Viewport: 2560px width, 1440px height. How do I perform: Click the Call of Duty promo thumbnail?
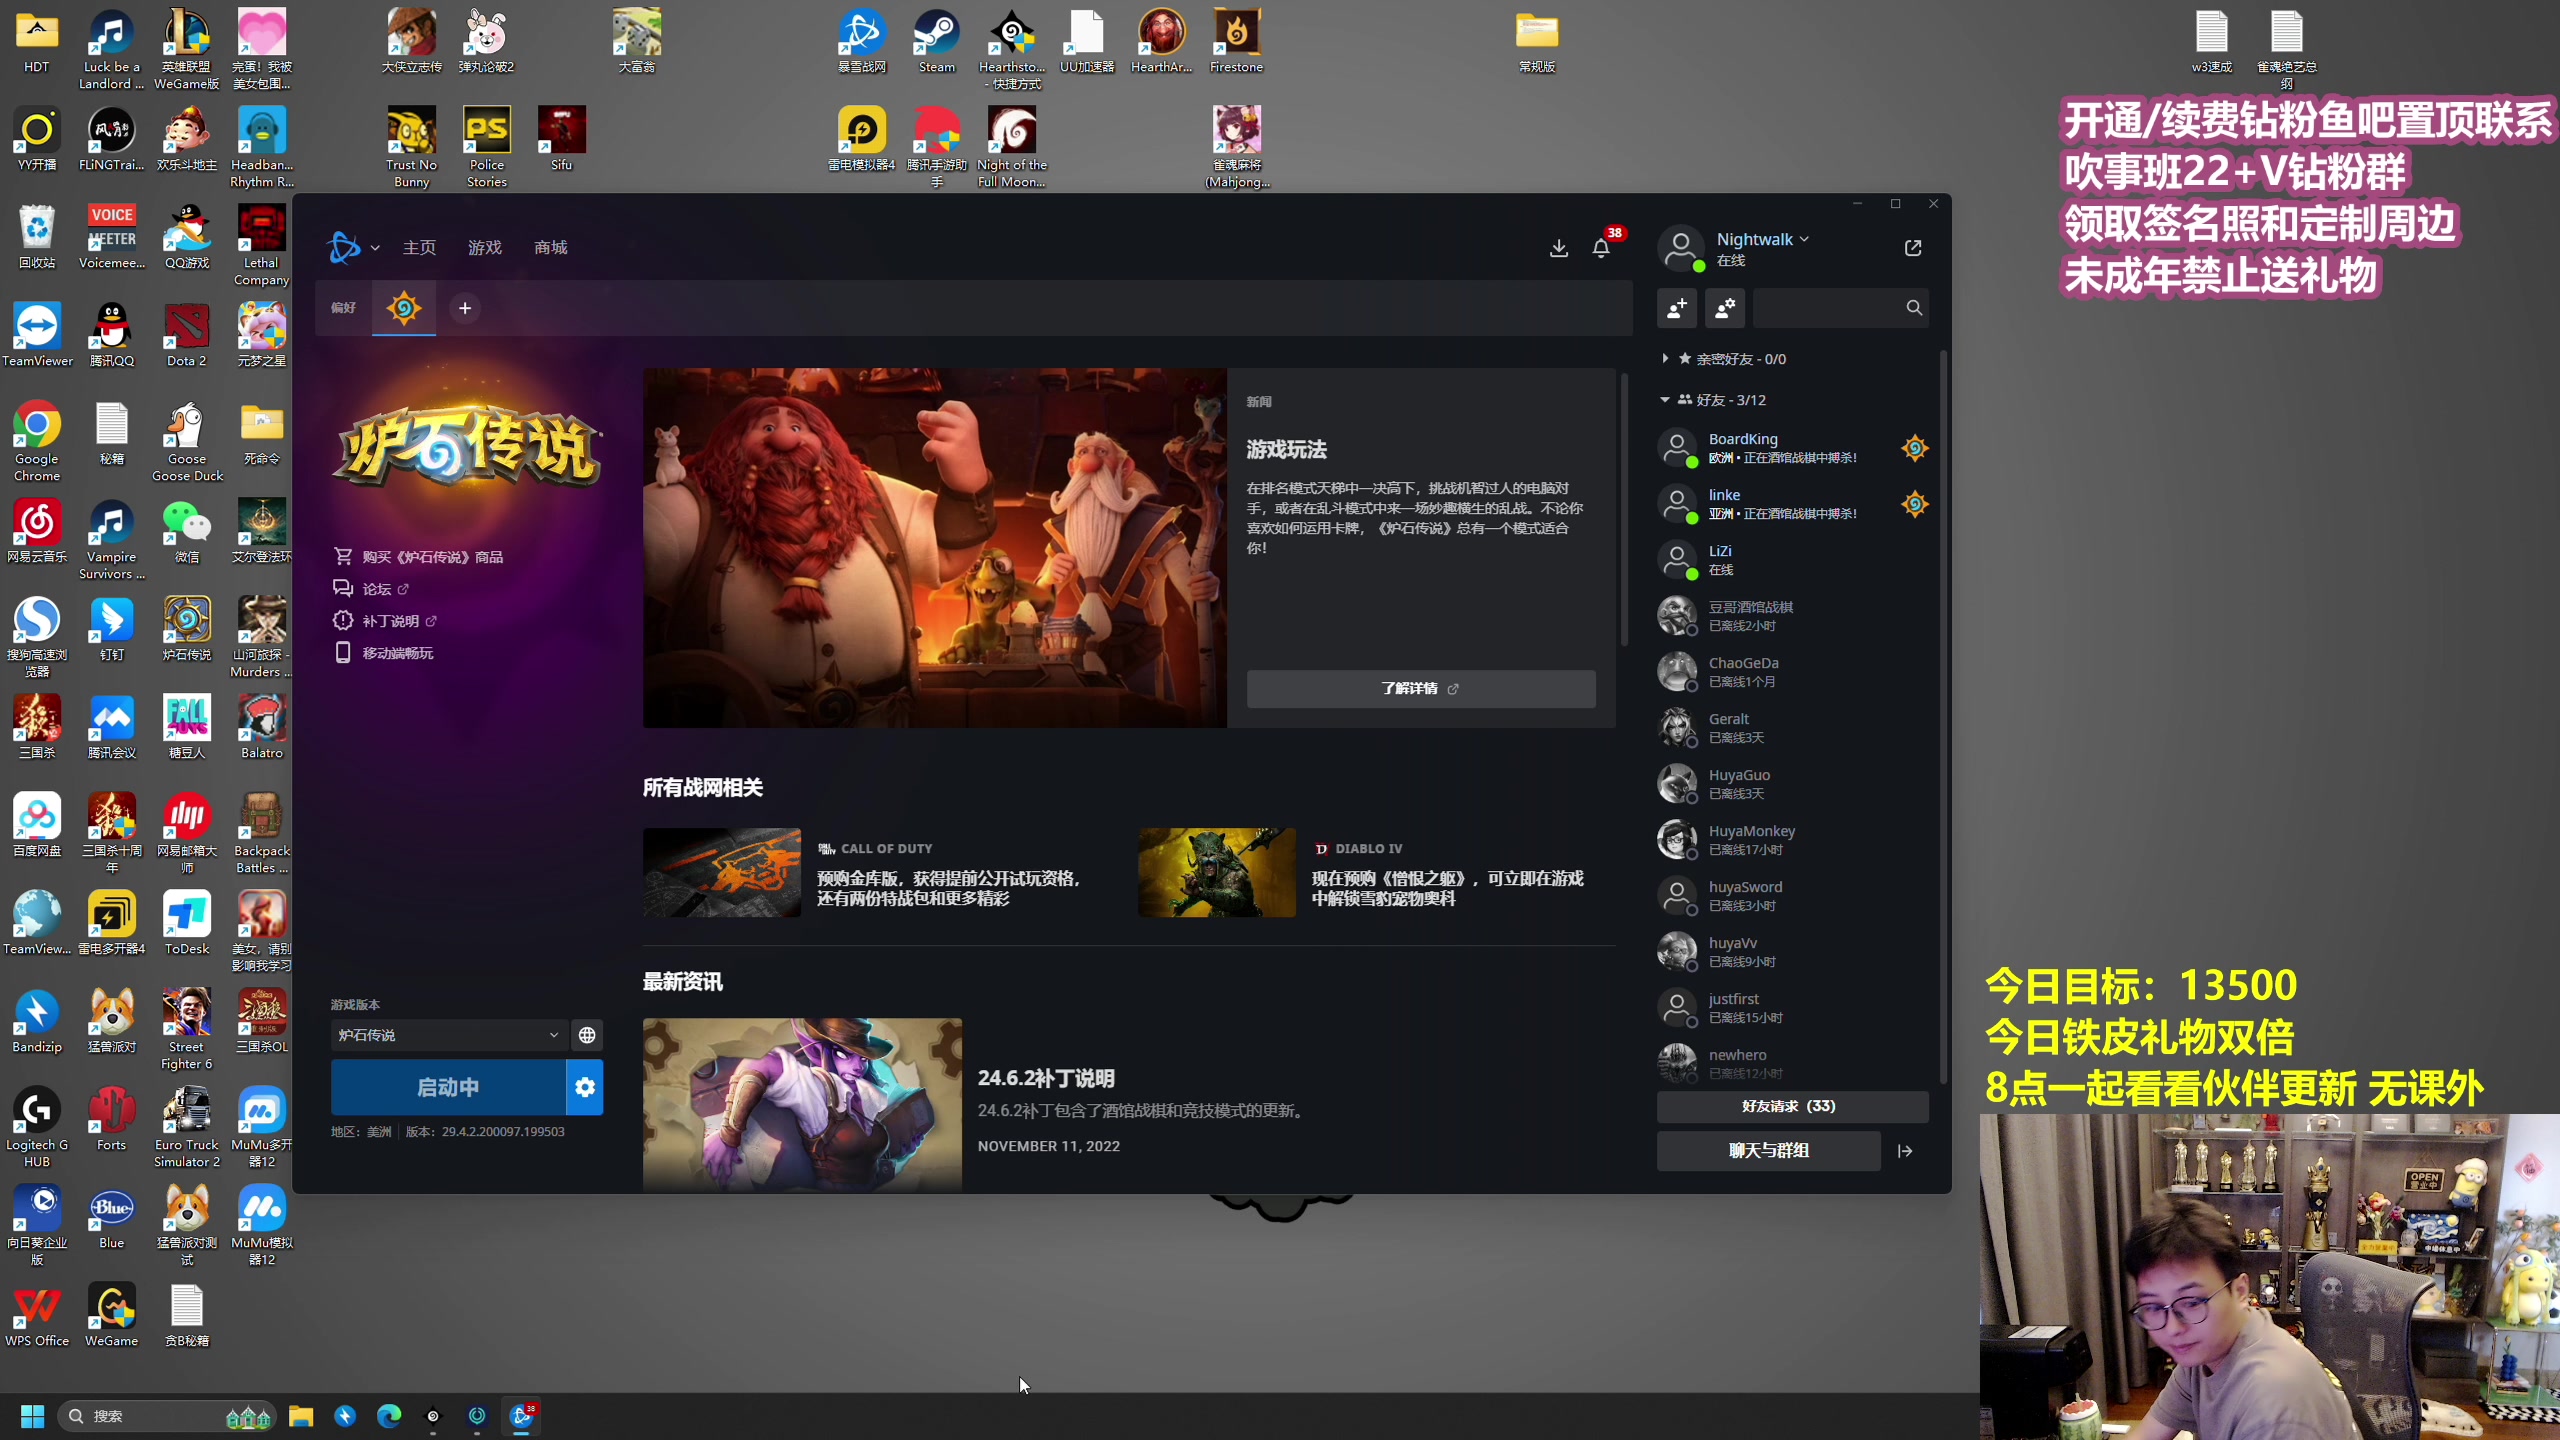pos(721,873)
